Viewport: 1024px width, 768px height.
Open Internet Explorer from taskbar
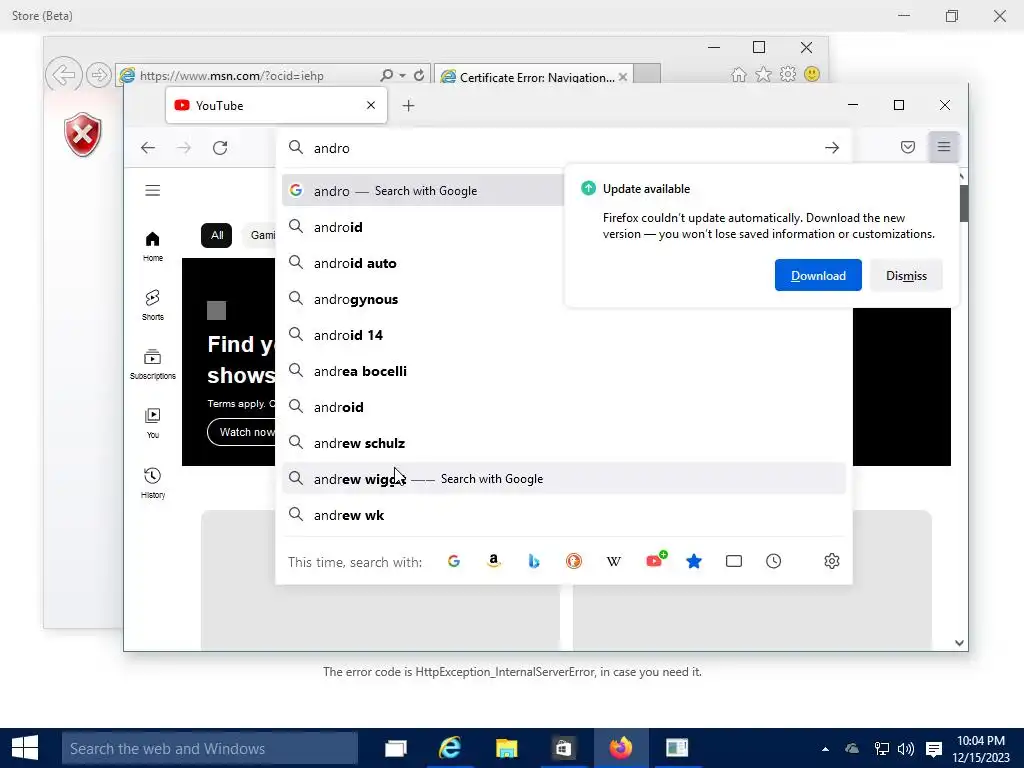click(x=449, y=748)
